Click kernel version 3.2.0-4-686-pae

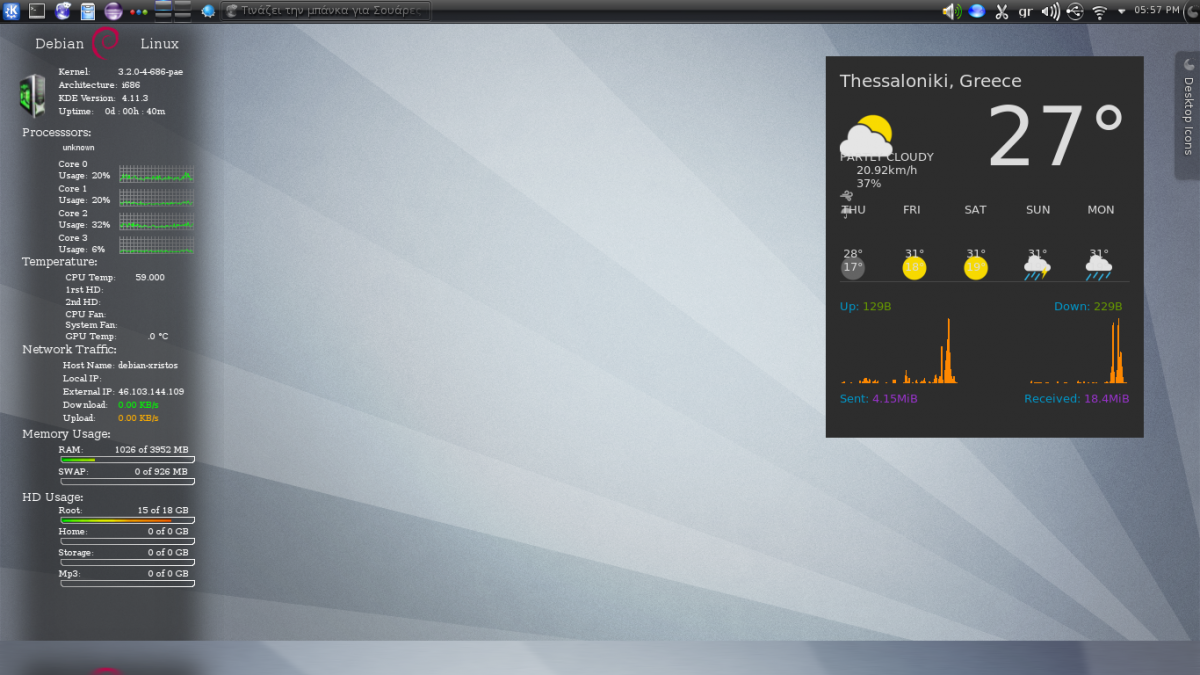[150, 72]
